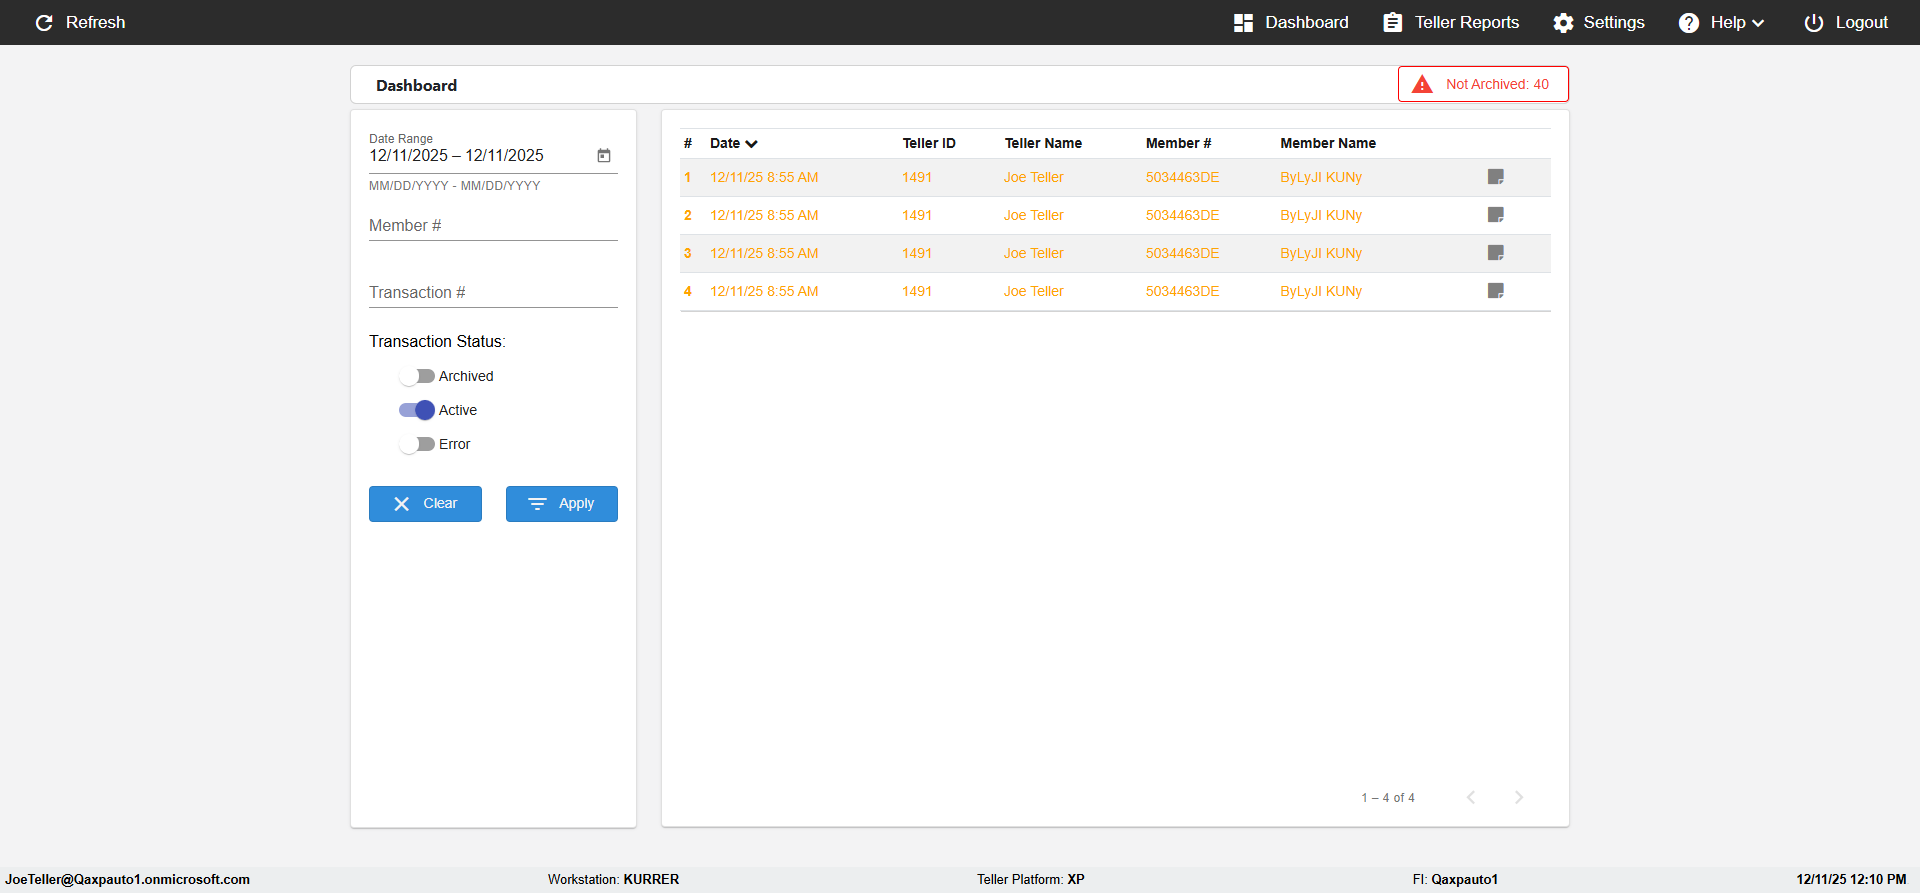The image size is (1920, 893).
Task: Click Joe Teller in row 2
Action: pyautogui.click(x=1034, y=215)
